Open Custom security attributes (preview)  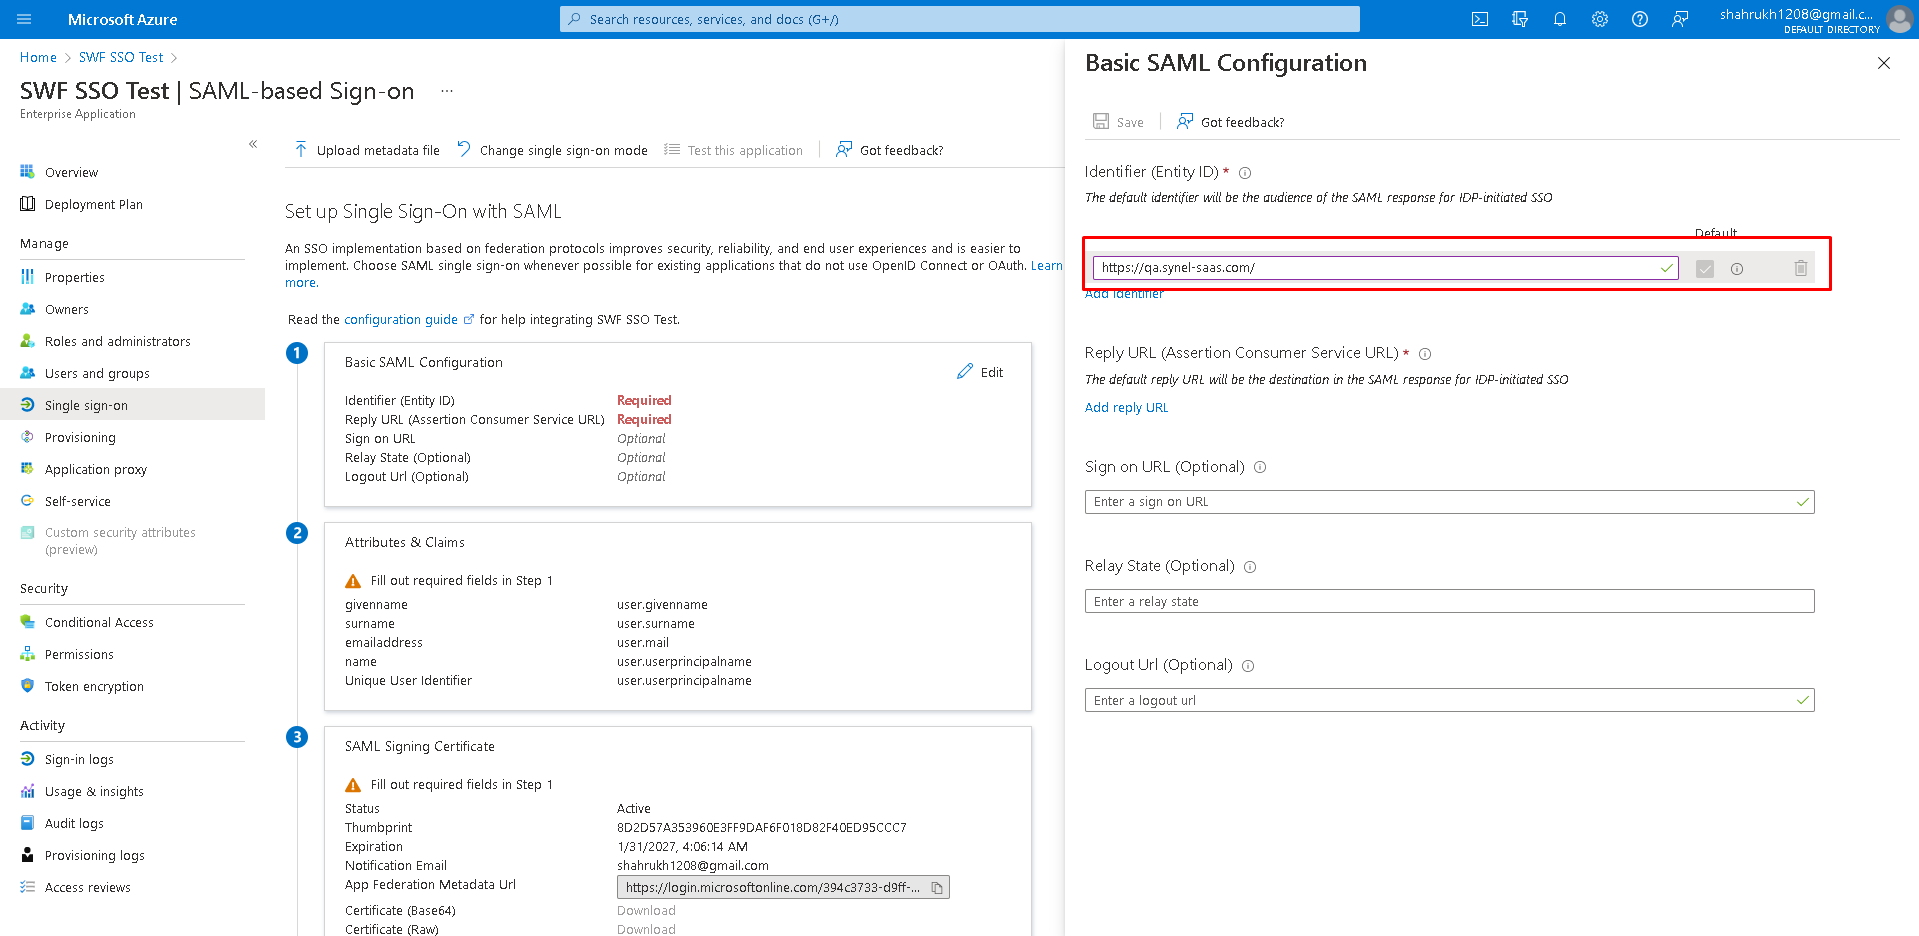coord(120,541)
